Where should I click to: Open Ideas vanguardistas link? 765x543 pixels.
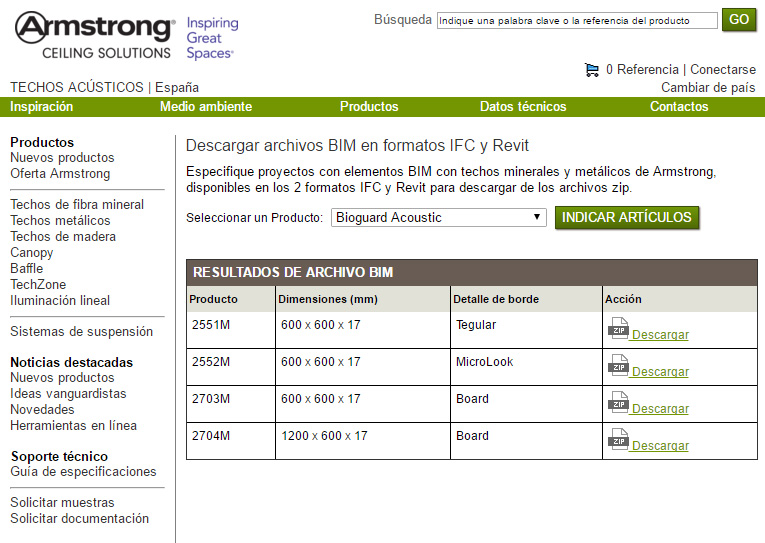tap(68, 394)
